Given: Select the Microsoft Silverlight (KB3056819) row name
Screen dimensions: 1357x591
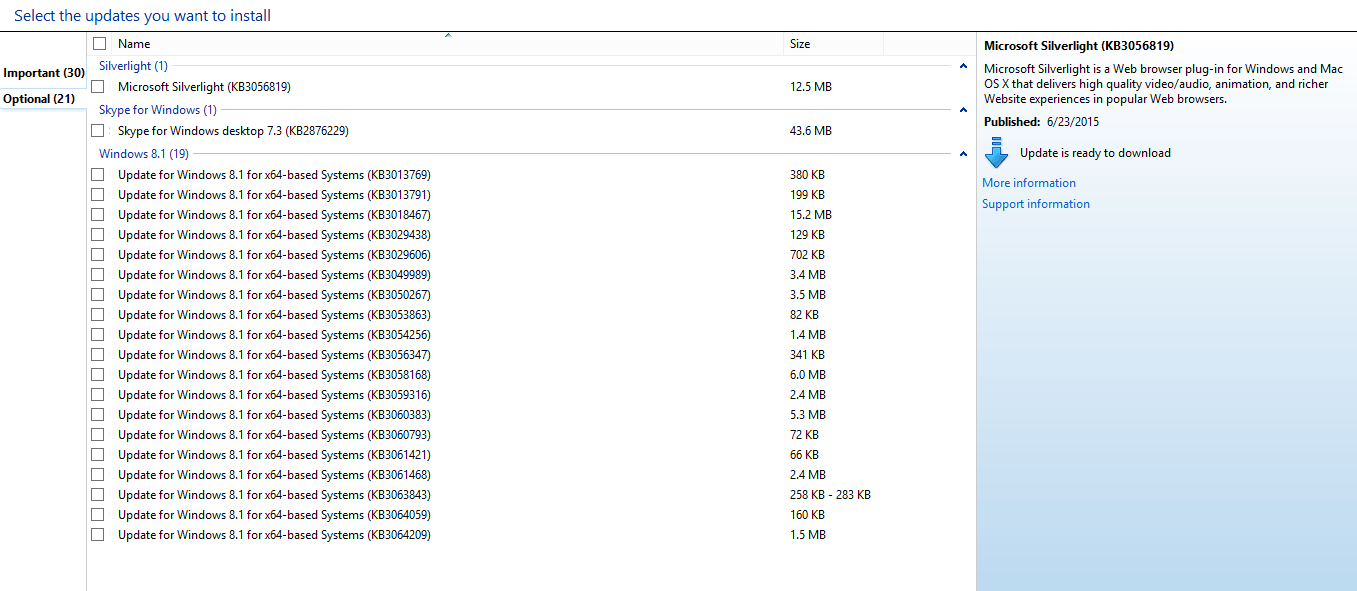Looking at the screenshot, I should [x=204, y=87].
